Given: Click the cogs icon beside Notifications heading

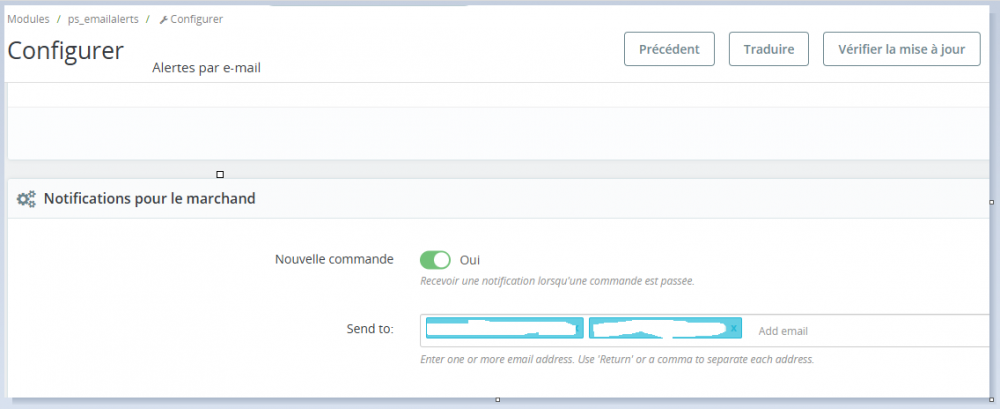Looking at the screenshot, I should pos(27,199).
